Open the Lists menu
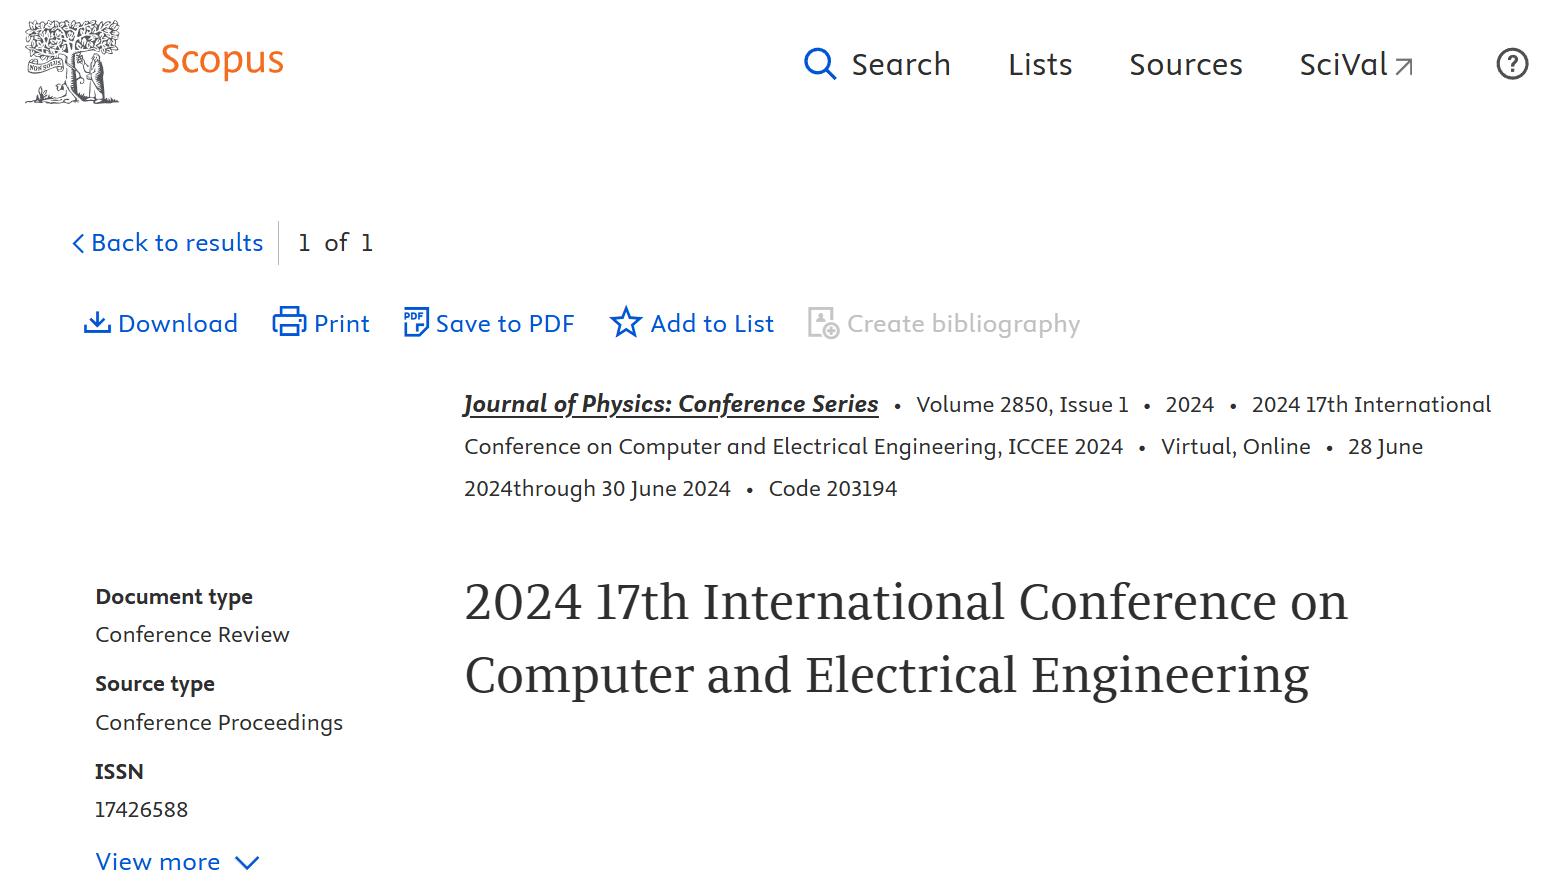 (1040, 65)
